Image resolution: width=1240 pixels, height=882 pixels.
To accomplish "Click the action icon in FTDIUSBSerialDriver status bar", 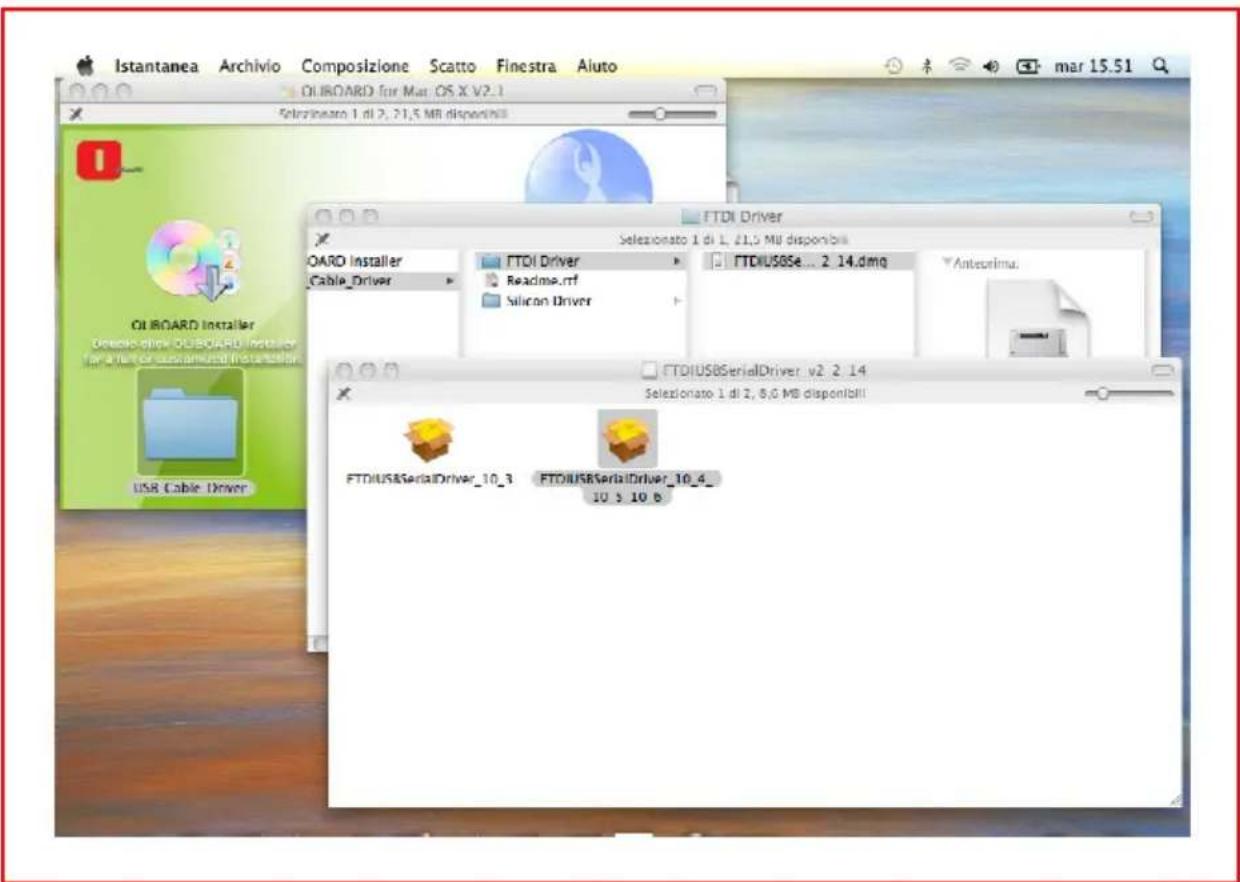I will pyautogui.click(x=344, y=394).
